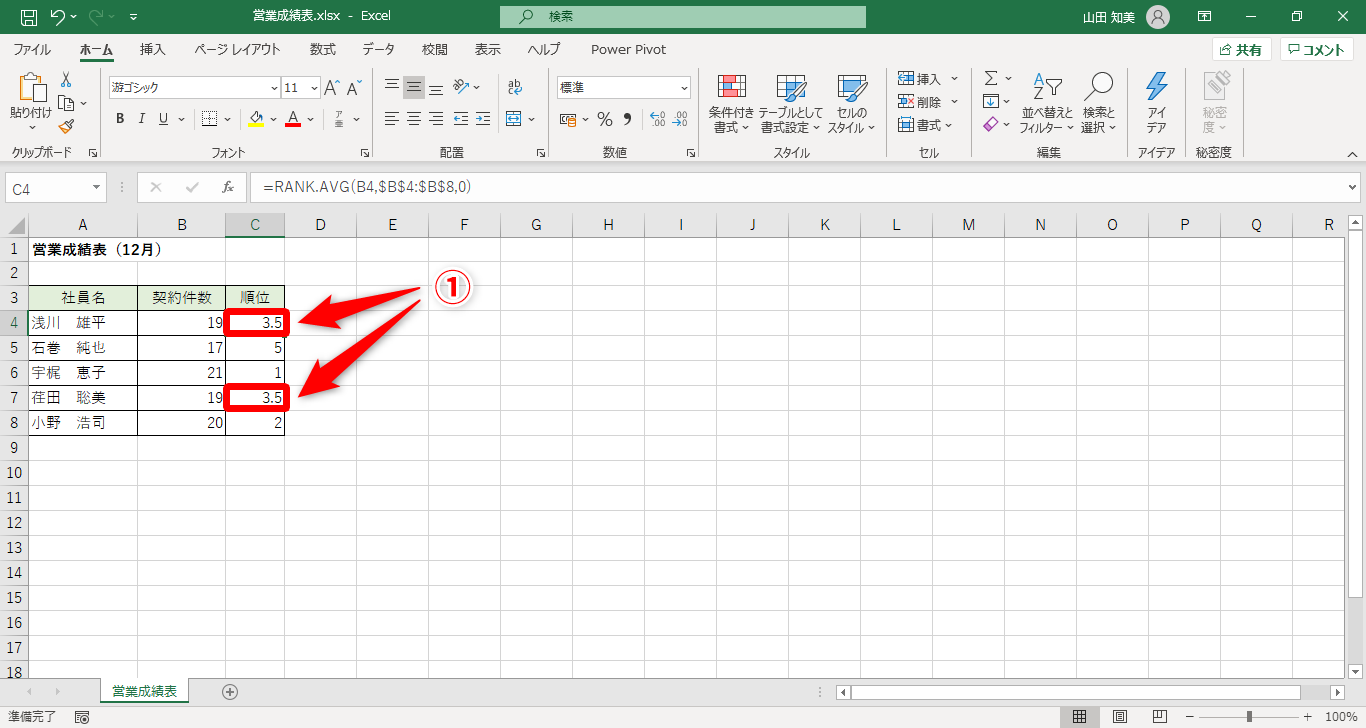Viewport: 1366px width, 728px height.
Task: Cut the selection with the scissors icon
Action: (x=66, y=80)
